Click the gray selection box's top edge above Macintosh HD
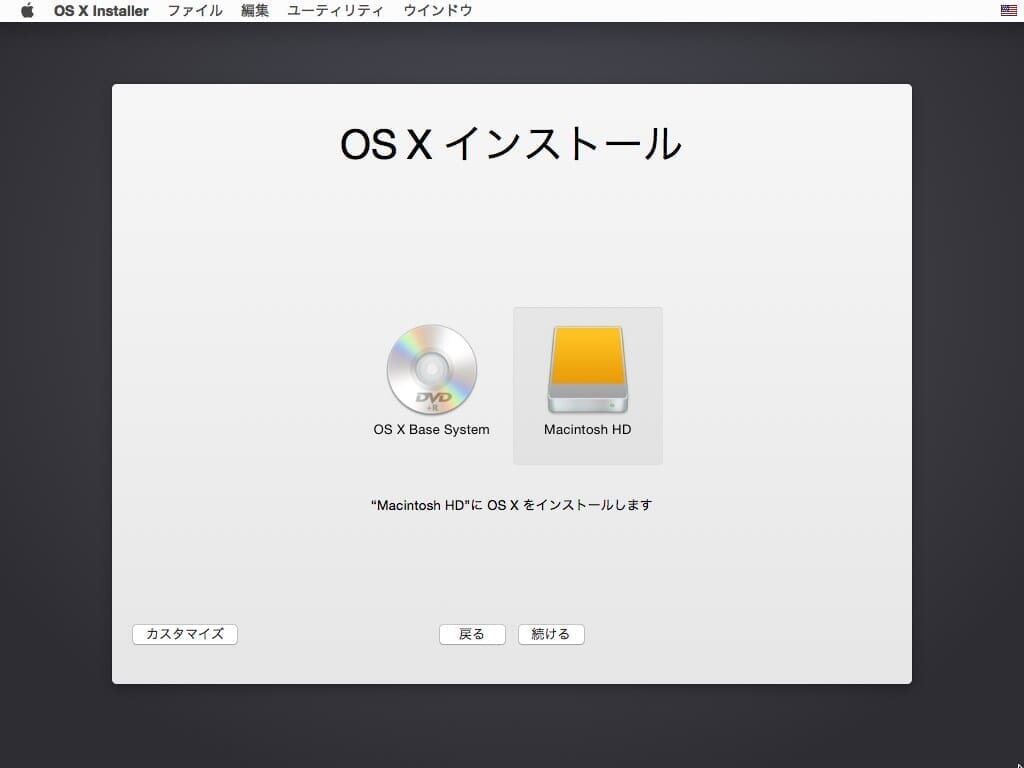Screen dimensions: 1024x768 point(587,310)
